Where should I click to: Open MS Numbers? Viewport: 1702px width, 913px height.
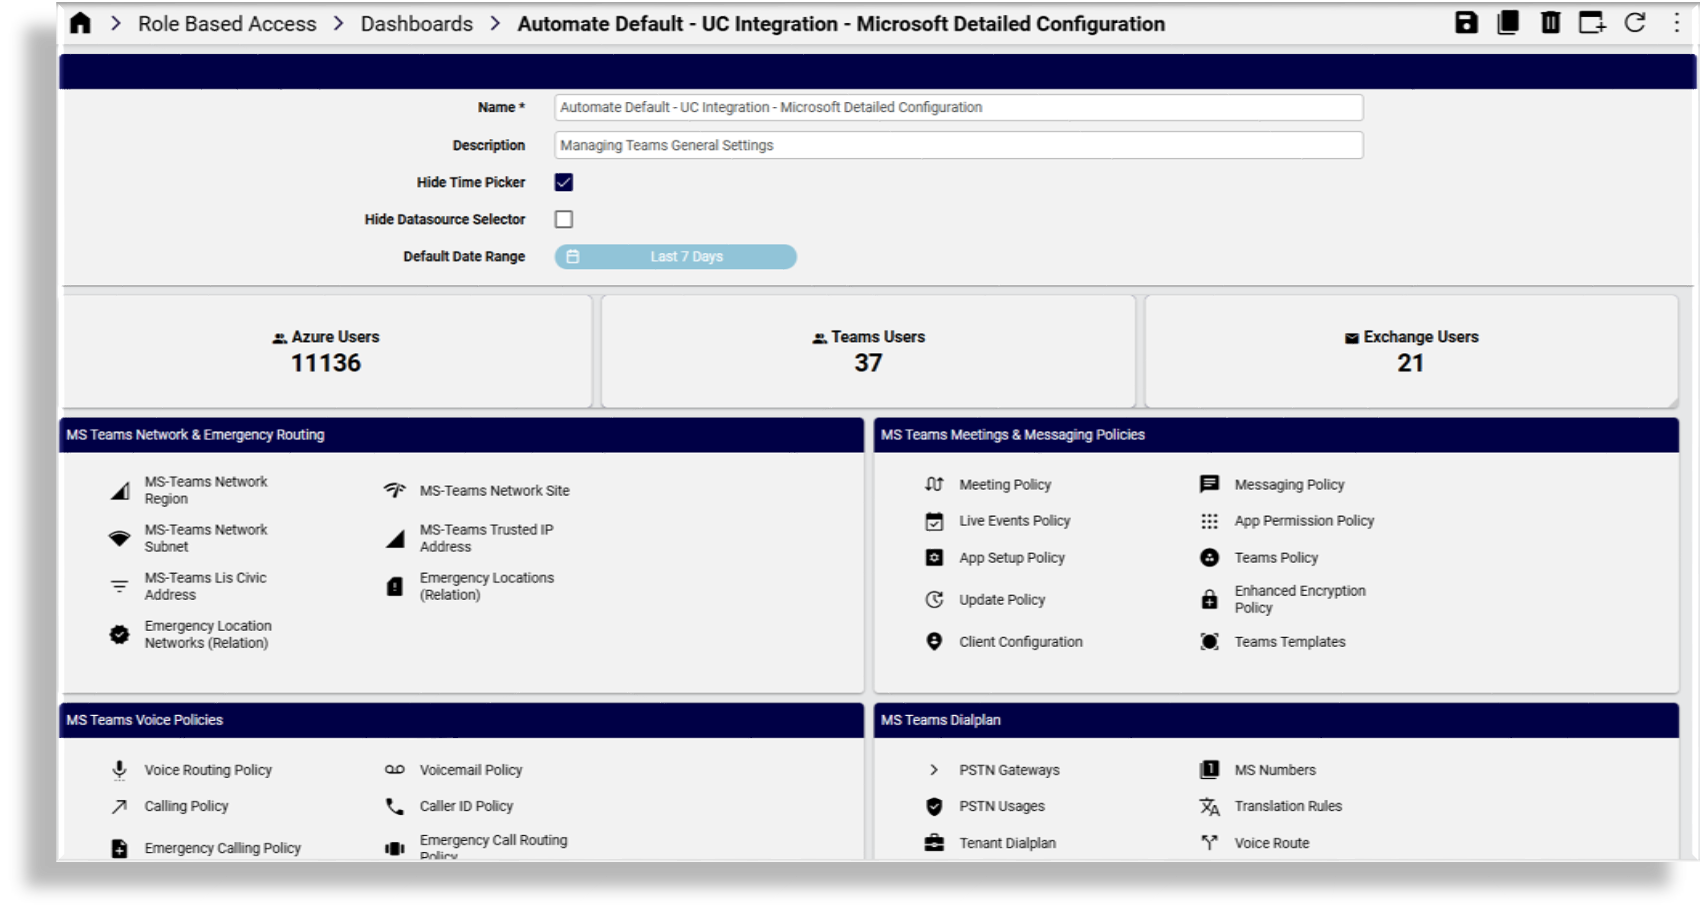[1275, 770]
